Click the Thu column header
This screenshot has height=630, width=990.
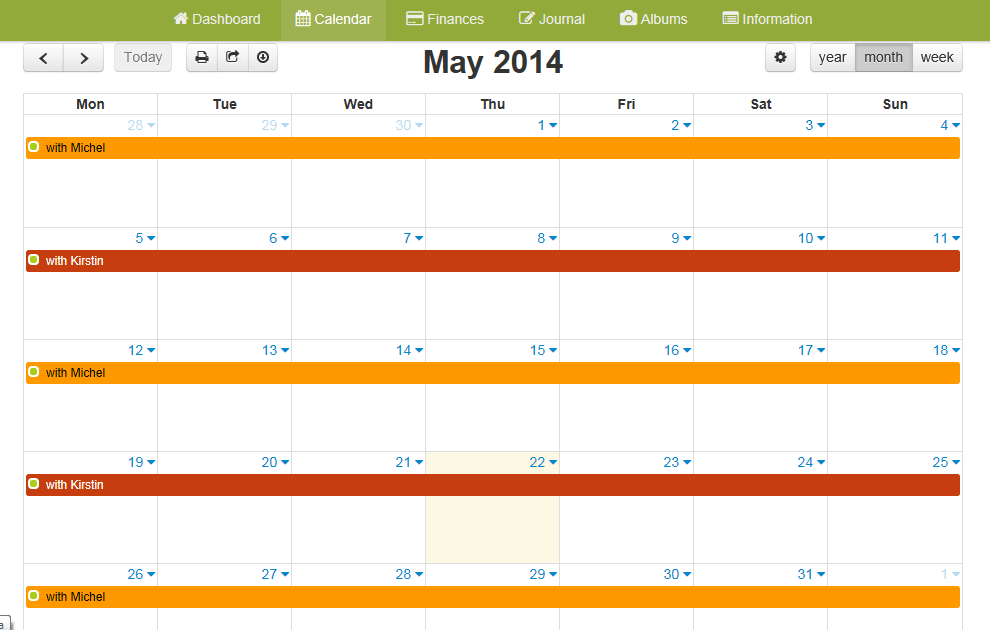coord(492,104)
